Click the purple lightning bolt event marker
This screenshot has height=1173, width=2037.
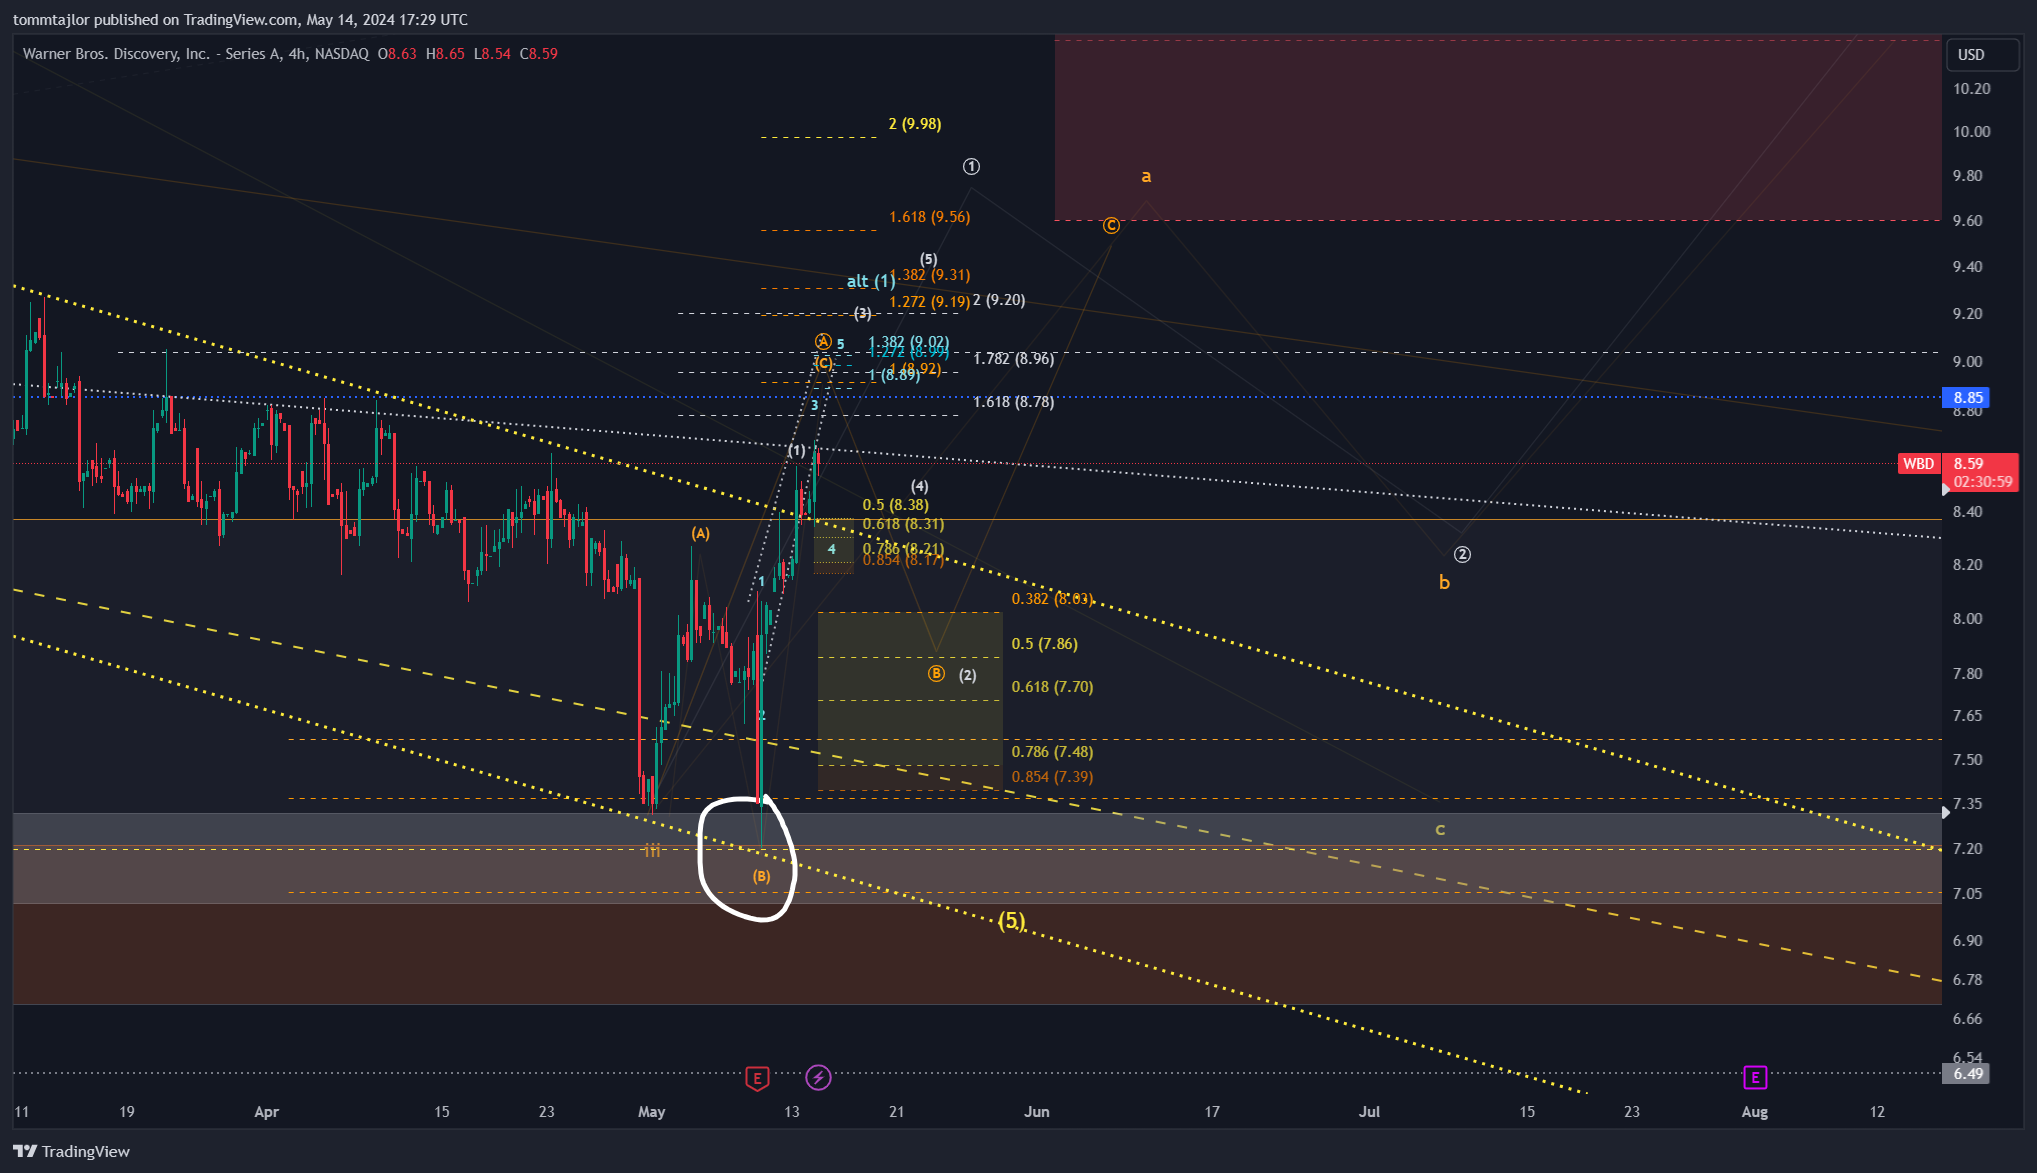click(818, 1077)
